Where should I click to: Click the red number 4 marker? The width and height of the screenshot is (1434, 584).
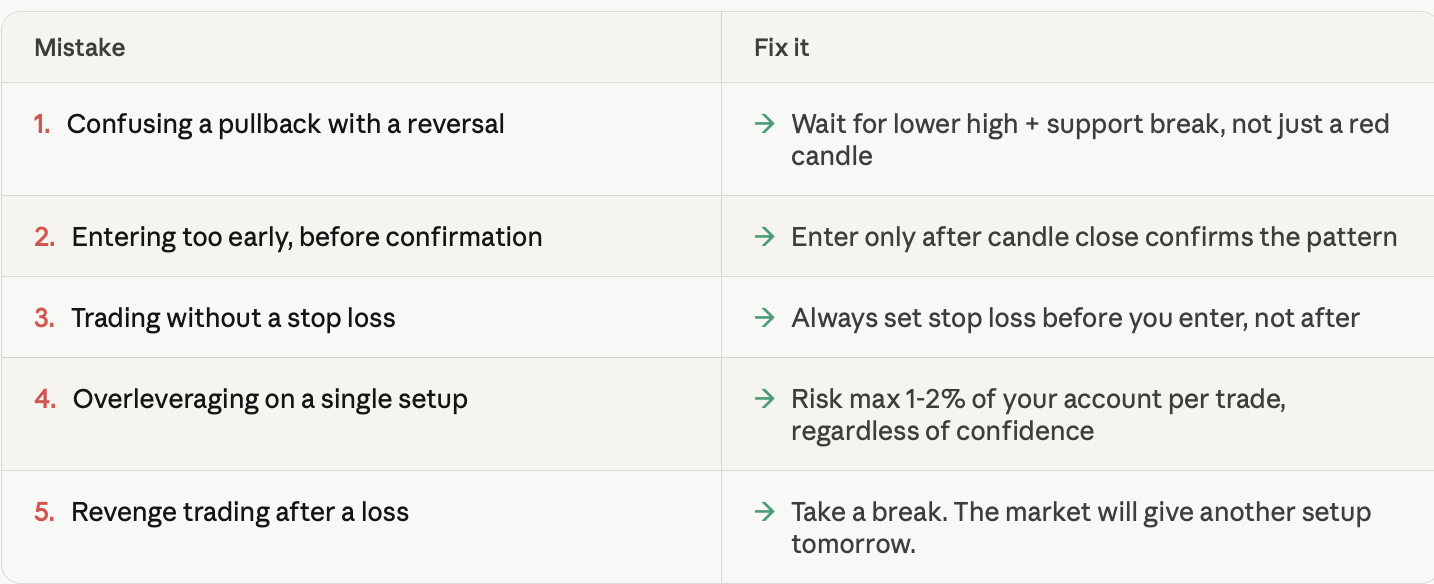point(44,399)
